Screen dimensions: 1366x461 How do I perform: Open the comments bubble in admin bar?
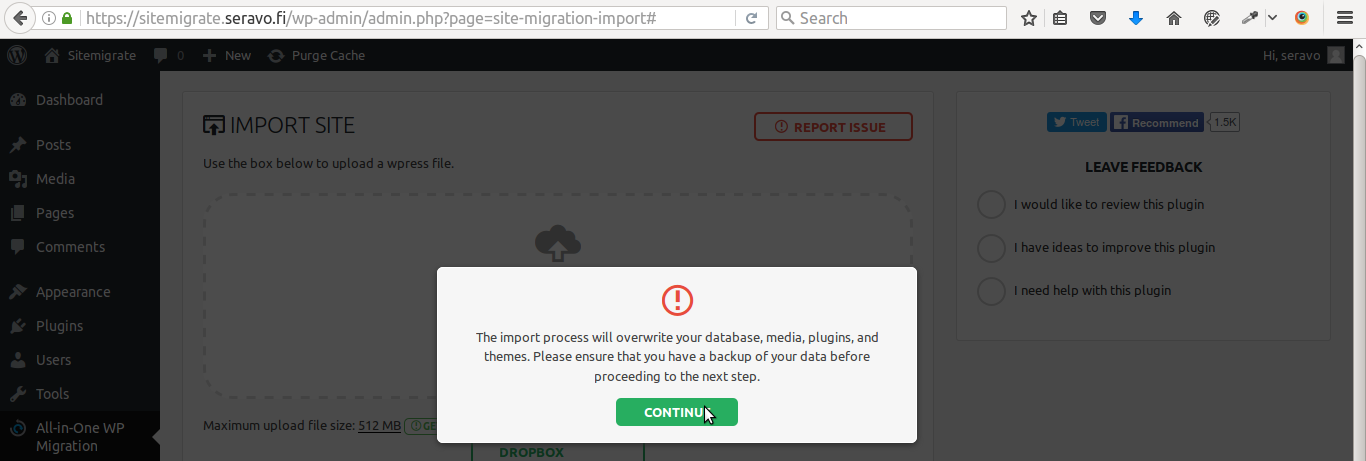169,56
